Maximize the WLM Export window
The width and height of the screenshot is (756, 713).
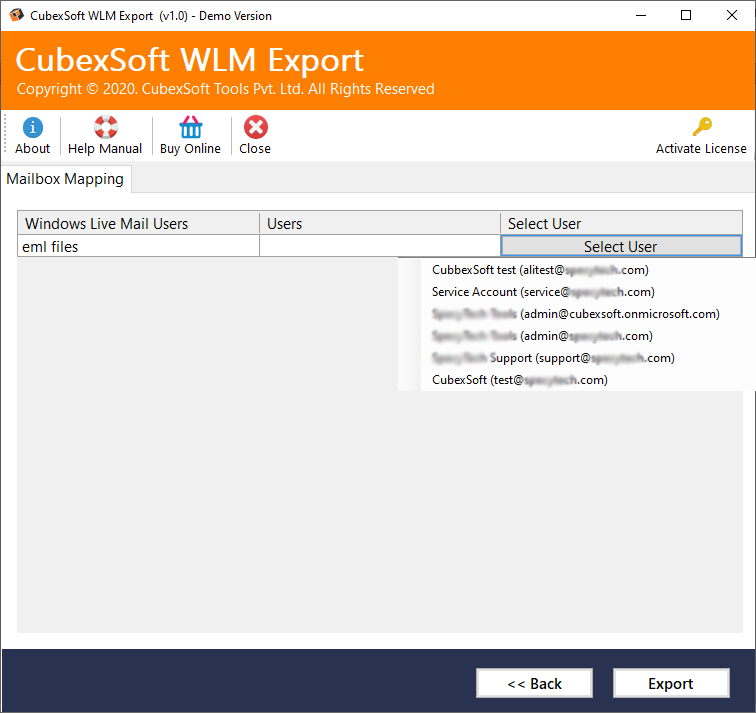(686, 15)
